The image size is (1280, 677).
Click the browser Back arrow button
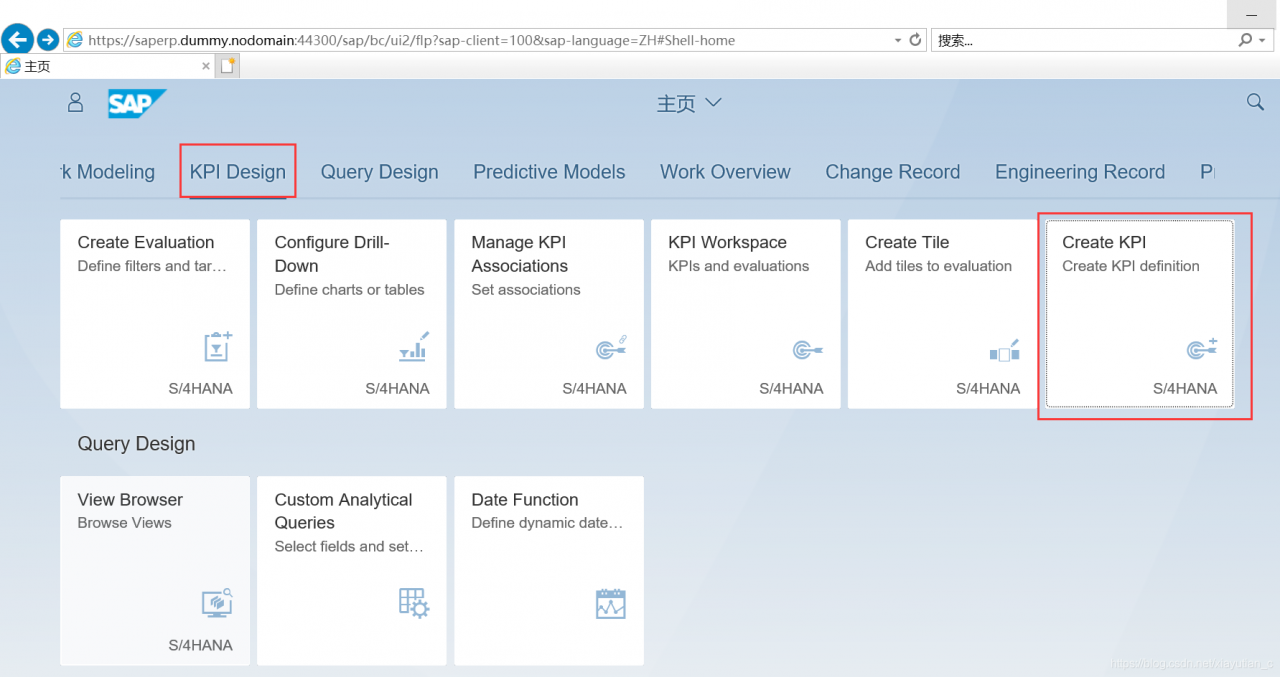tap(17, 40)
